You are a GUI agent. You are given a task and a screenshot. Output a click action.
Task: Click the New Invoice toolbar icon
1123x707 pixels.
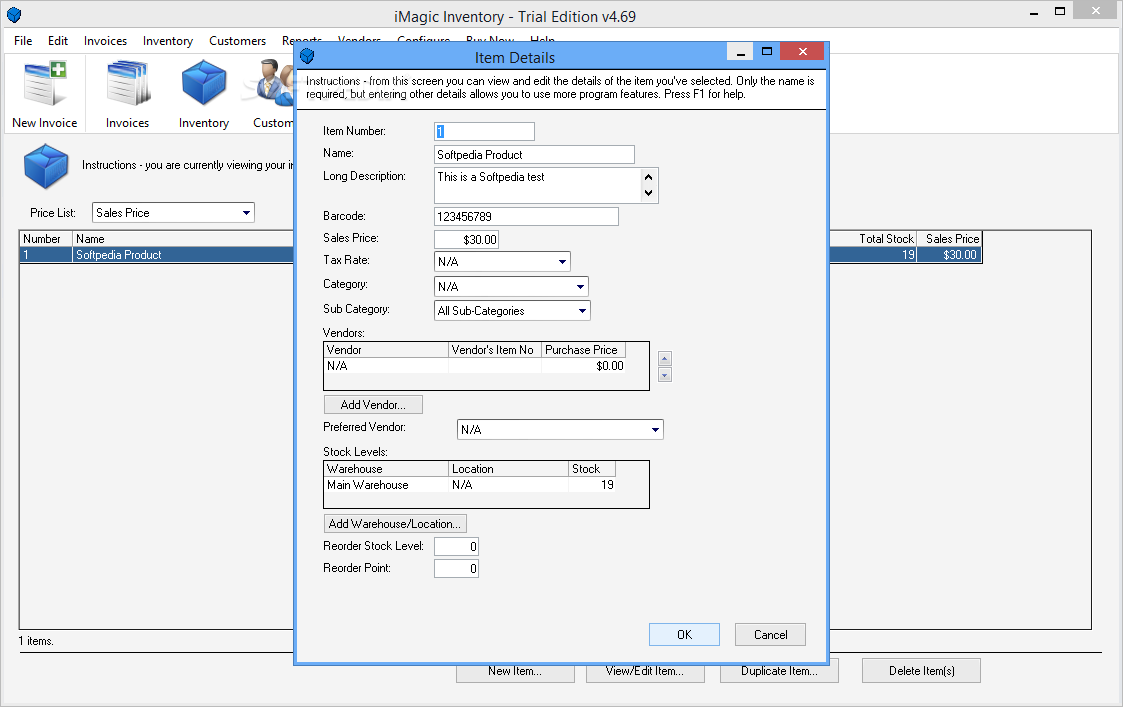click(x=44, y=94)
